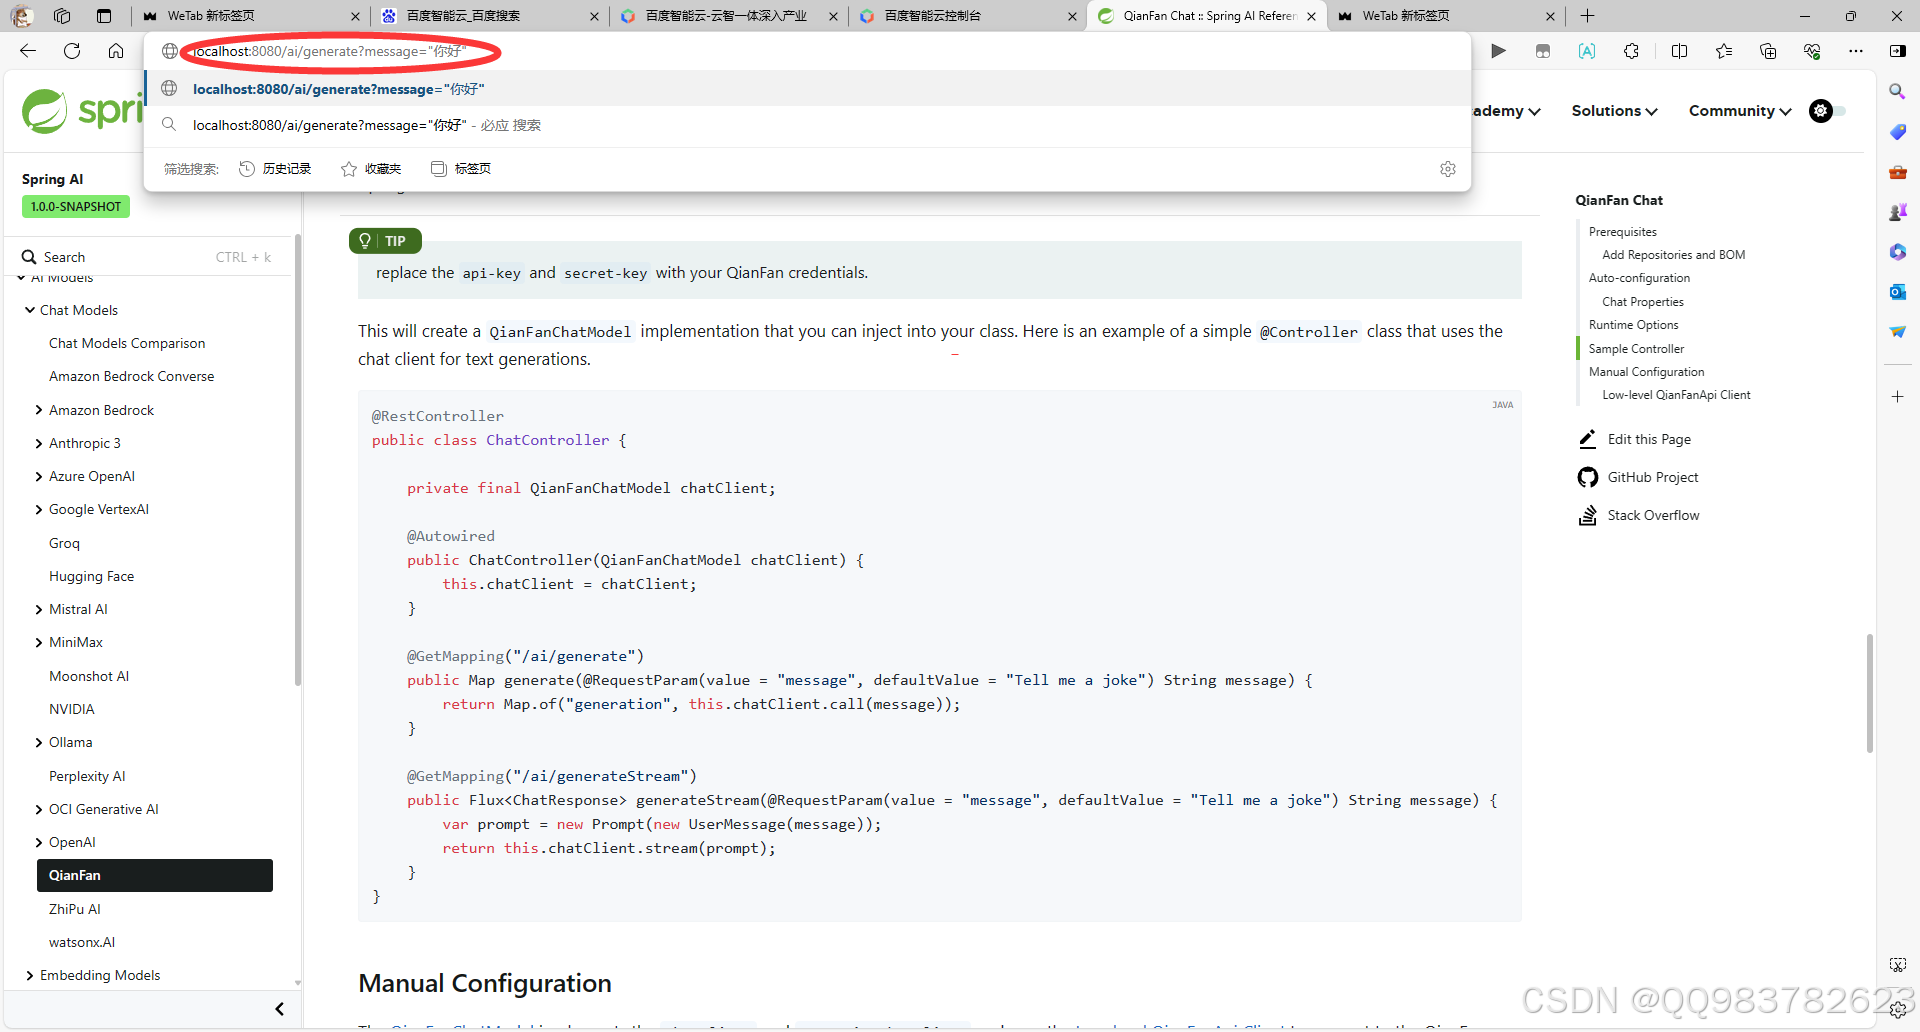
Task: Open browser extensions menu
Action: pos(1631,51)
